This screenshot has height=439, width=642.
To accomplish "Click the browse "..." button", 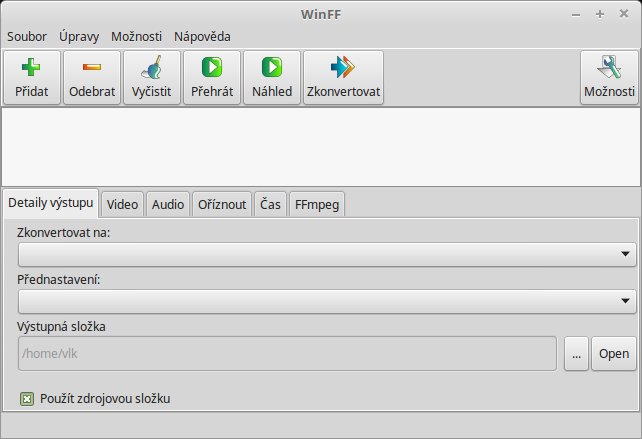I will click(576, 354).
